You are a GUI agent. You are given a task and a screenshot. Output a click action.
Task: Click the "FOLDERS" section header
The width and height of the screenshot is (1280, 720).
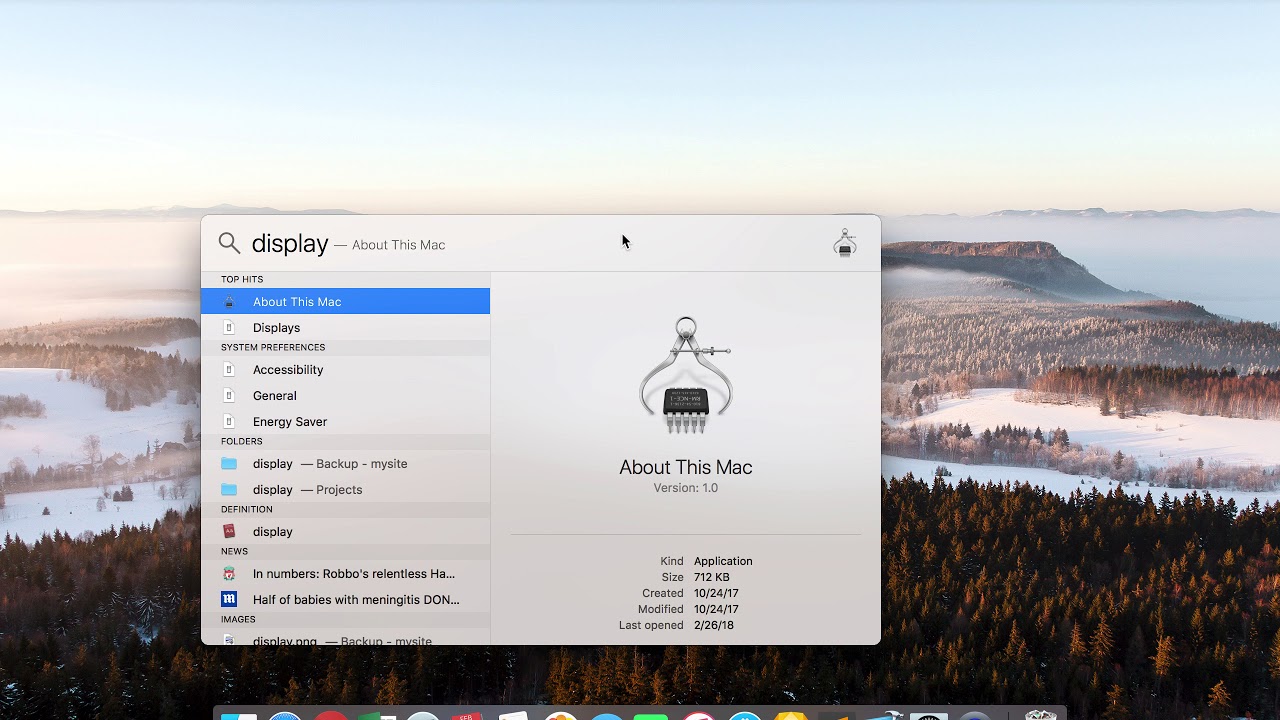point(242,441)
